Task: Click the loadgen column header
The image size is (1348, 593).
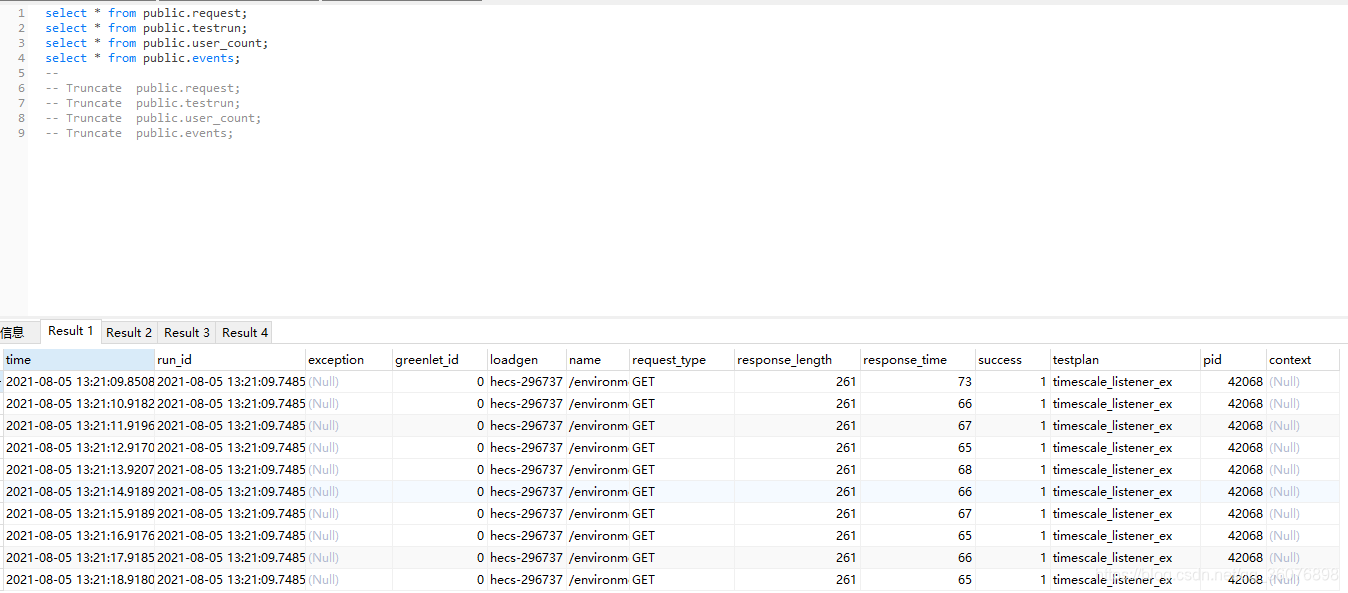Action: (527, 360)
